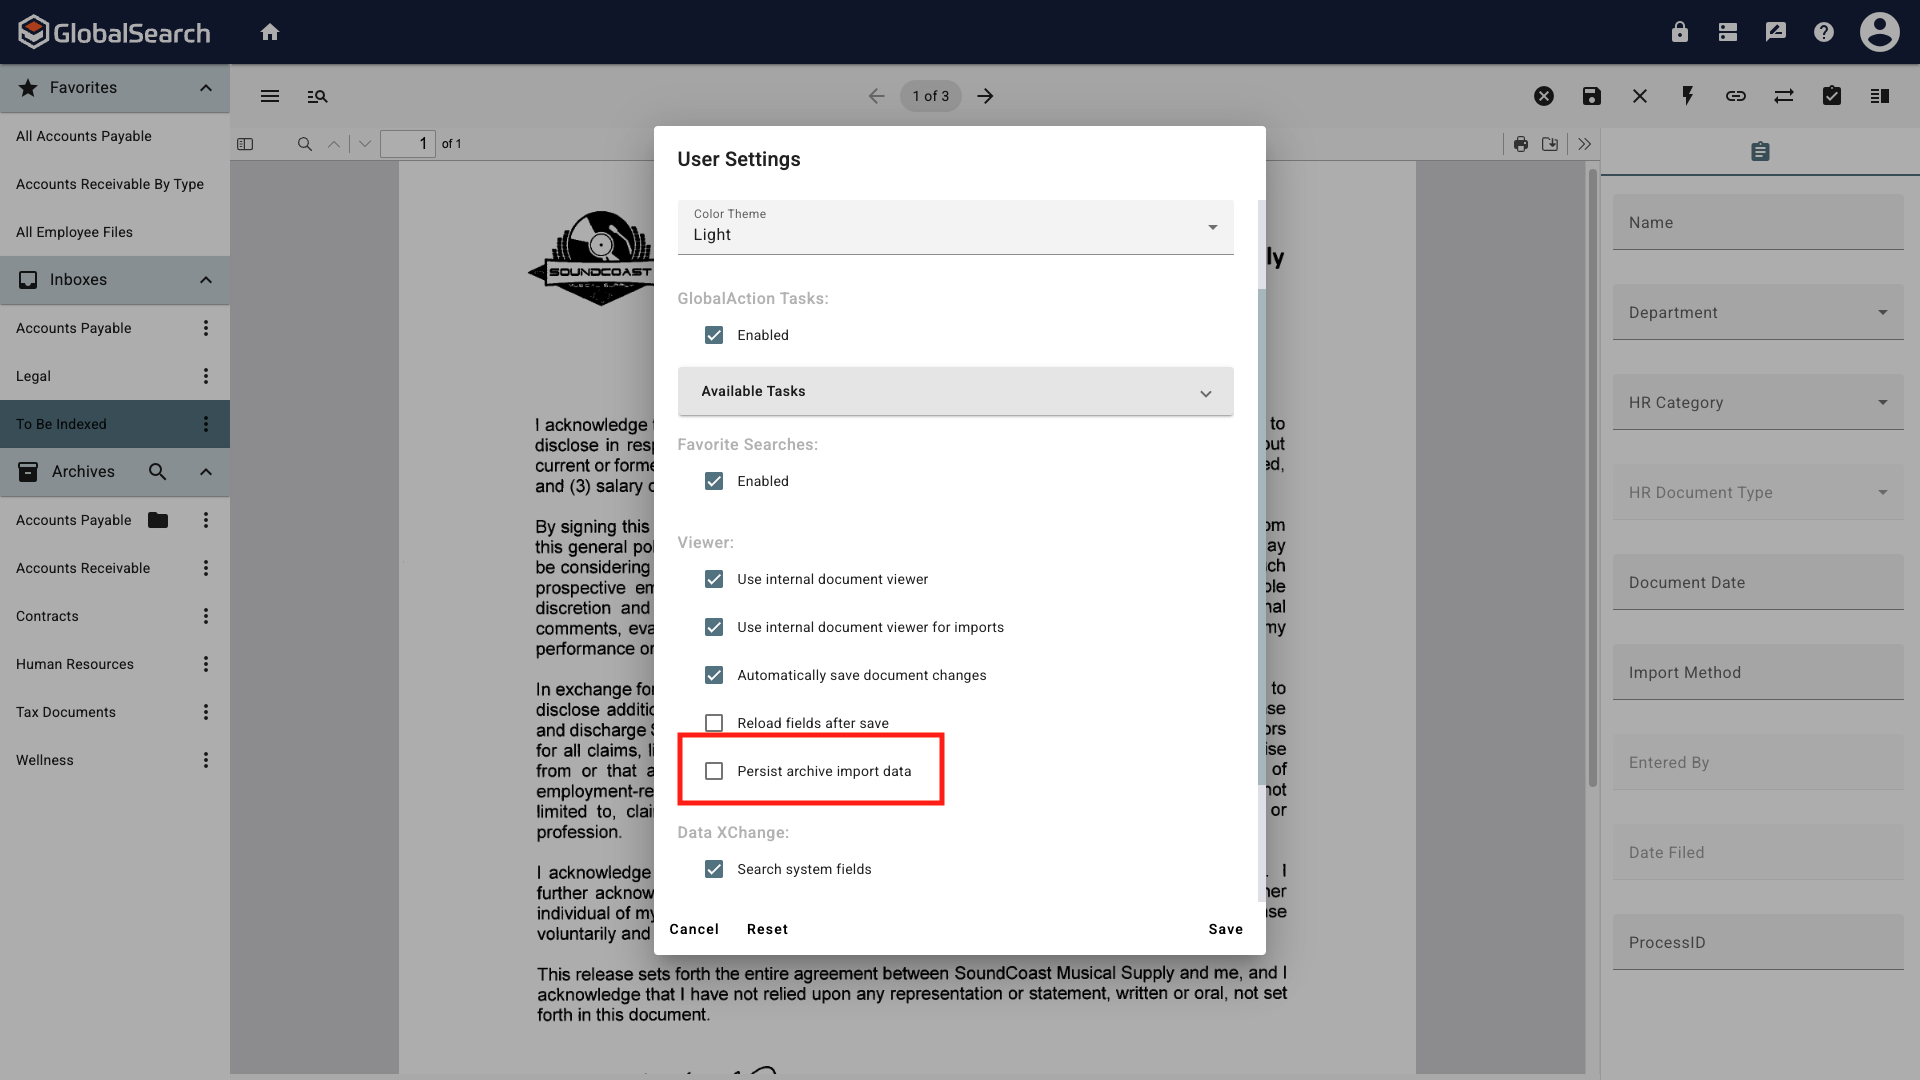Check Reload fields after save
The image size is (1920, 1080).
tap(714, 723)
